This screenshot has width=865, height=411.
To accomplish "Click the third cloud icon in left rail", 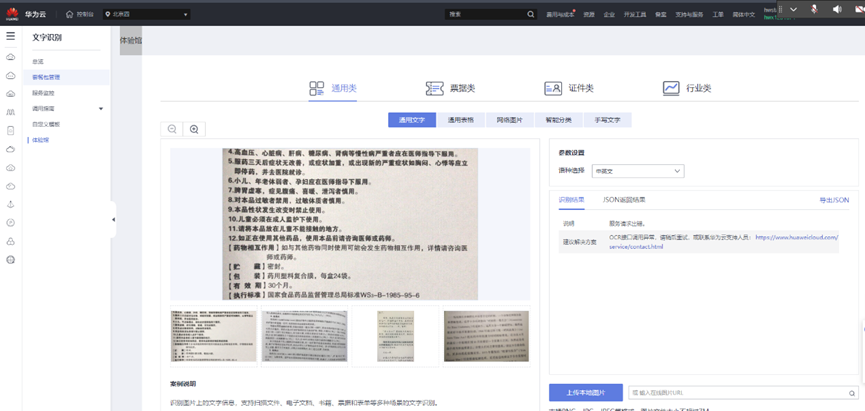I will [x=10, y=94].
